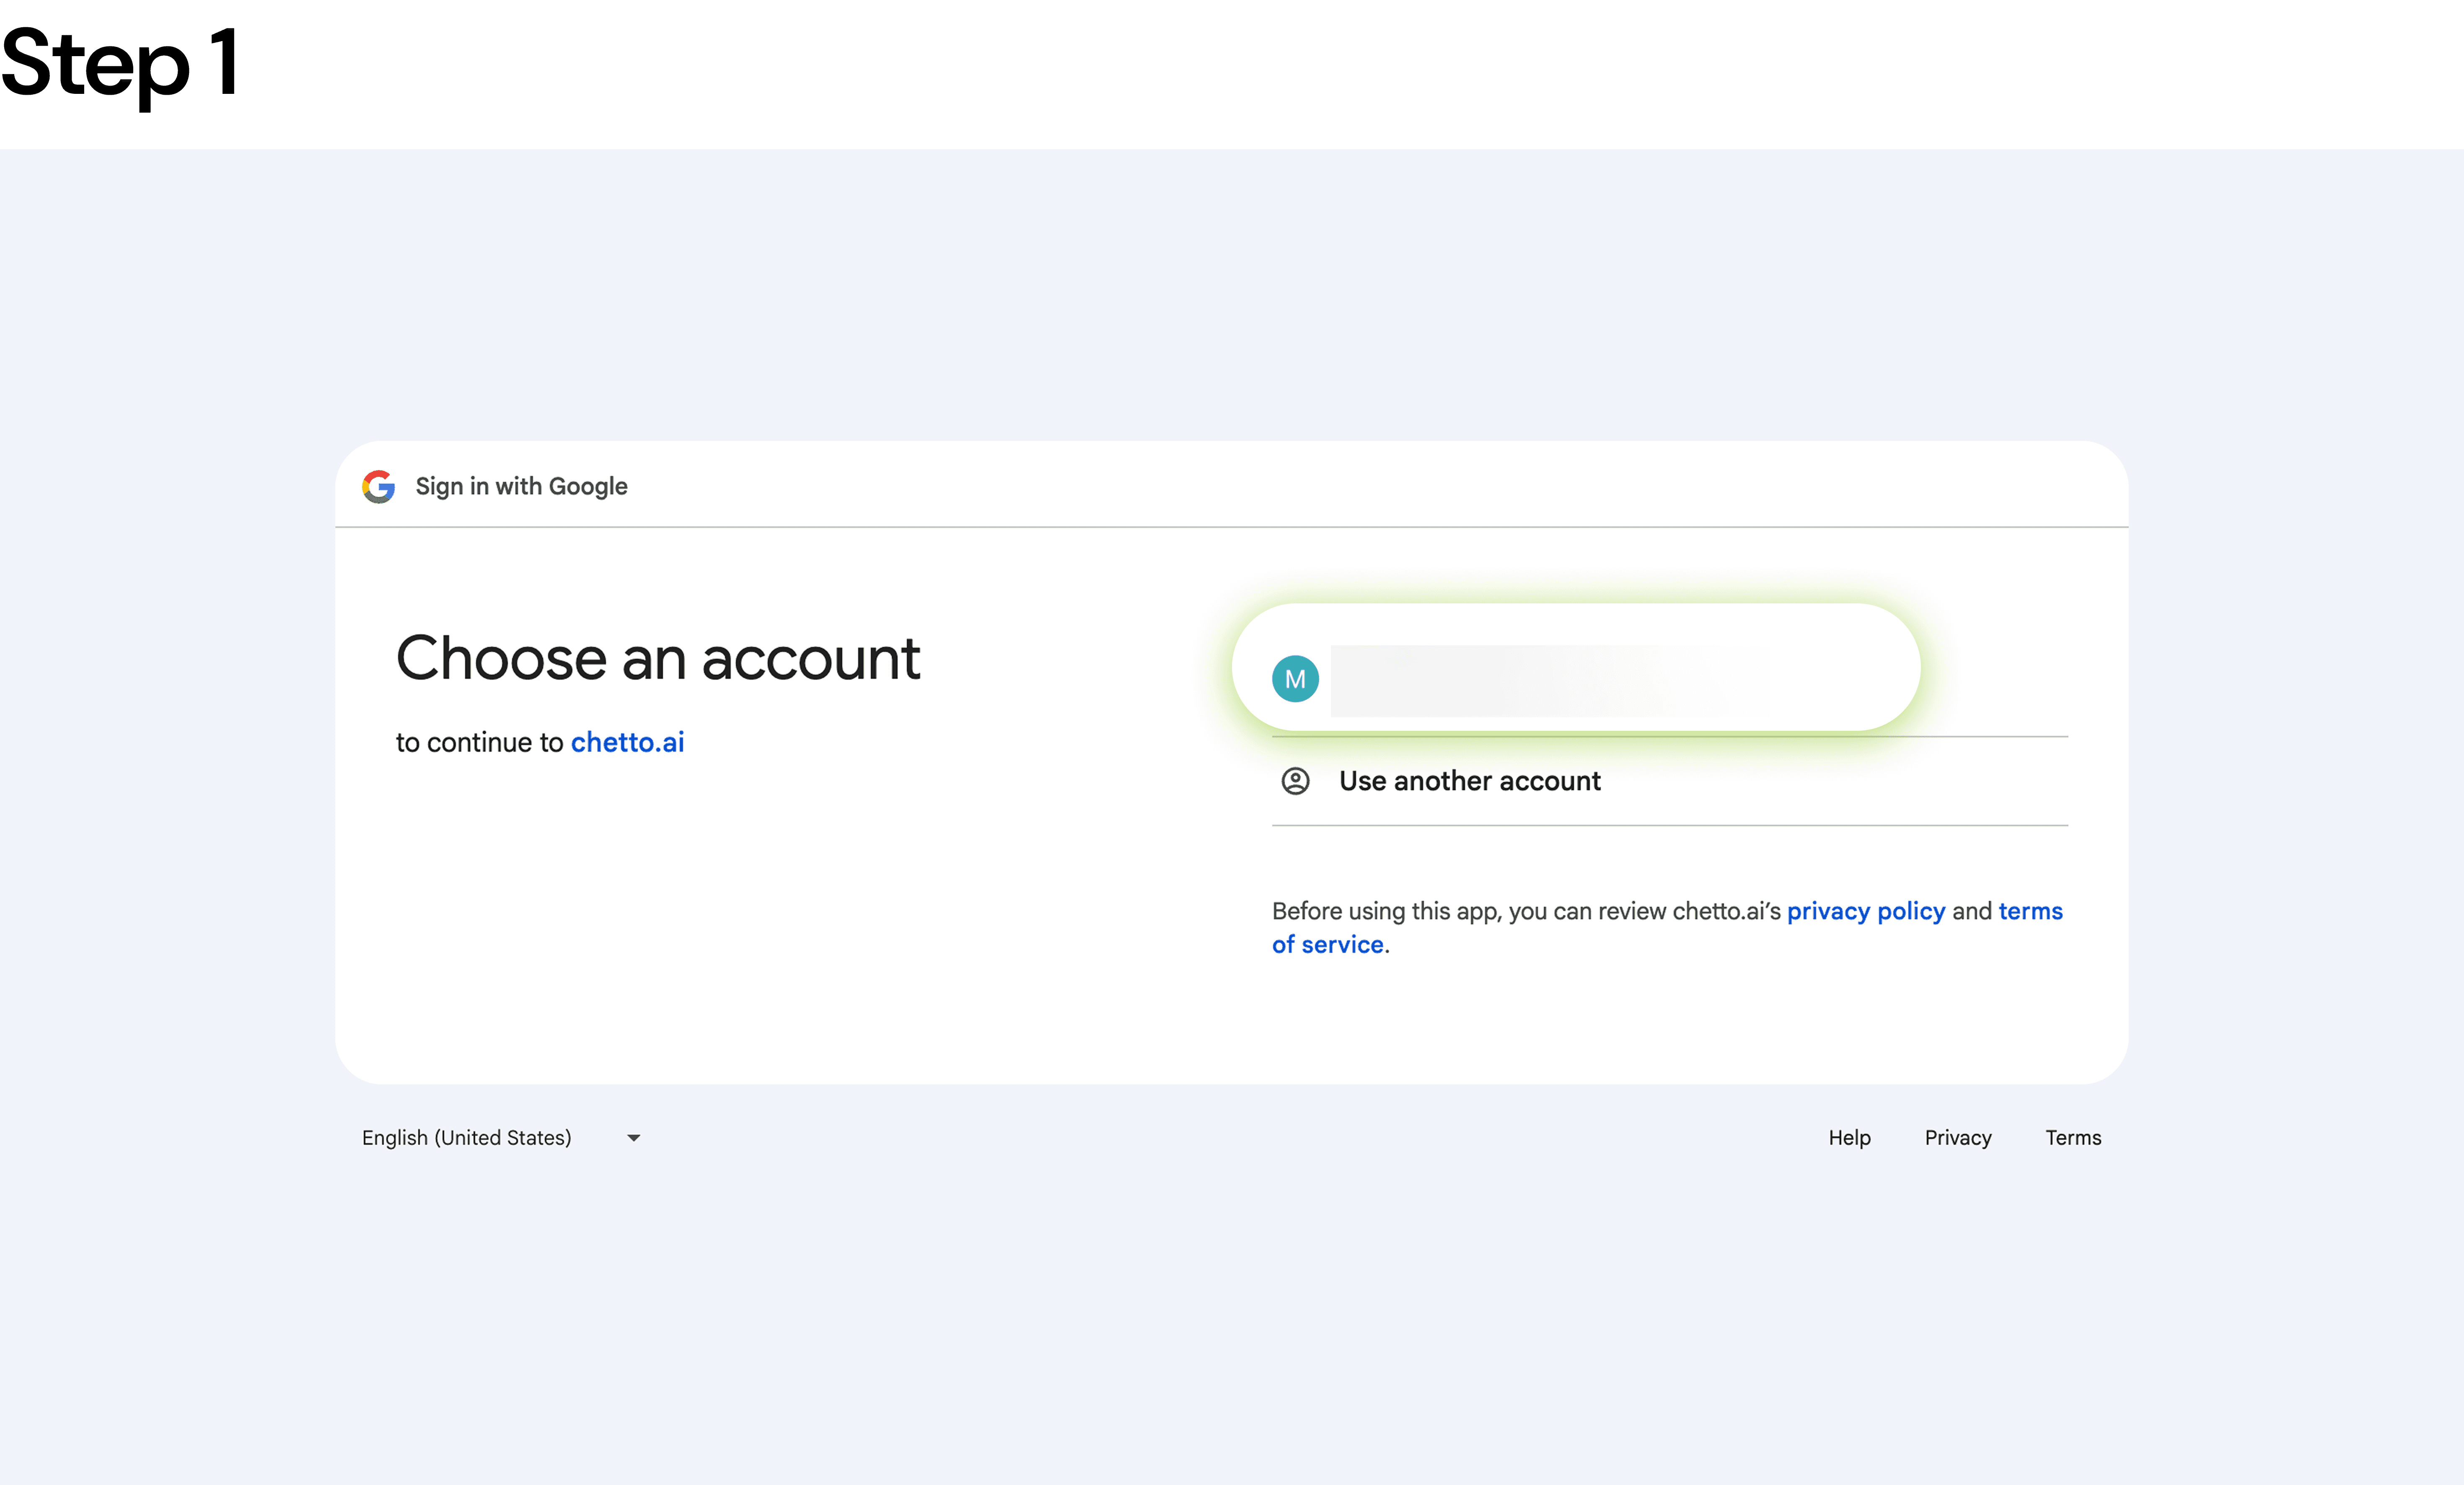
Task: Open the chetto.ai link
Action: pyautogui.click(x=627, y=743)
